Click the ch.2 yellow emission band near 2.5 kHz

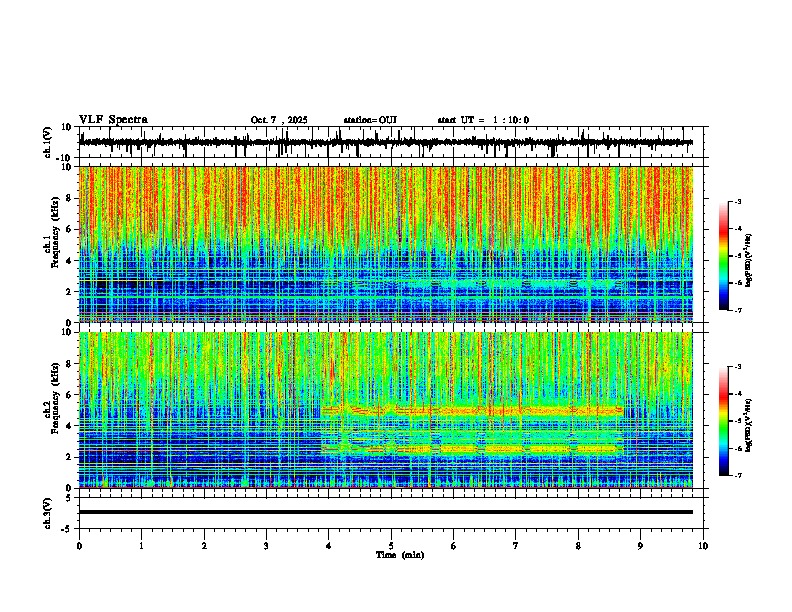472,448
